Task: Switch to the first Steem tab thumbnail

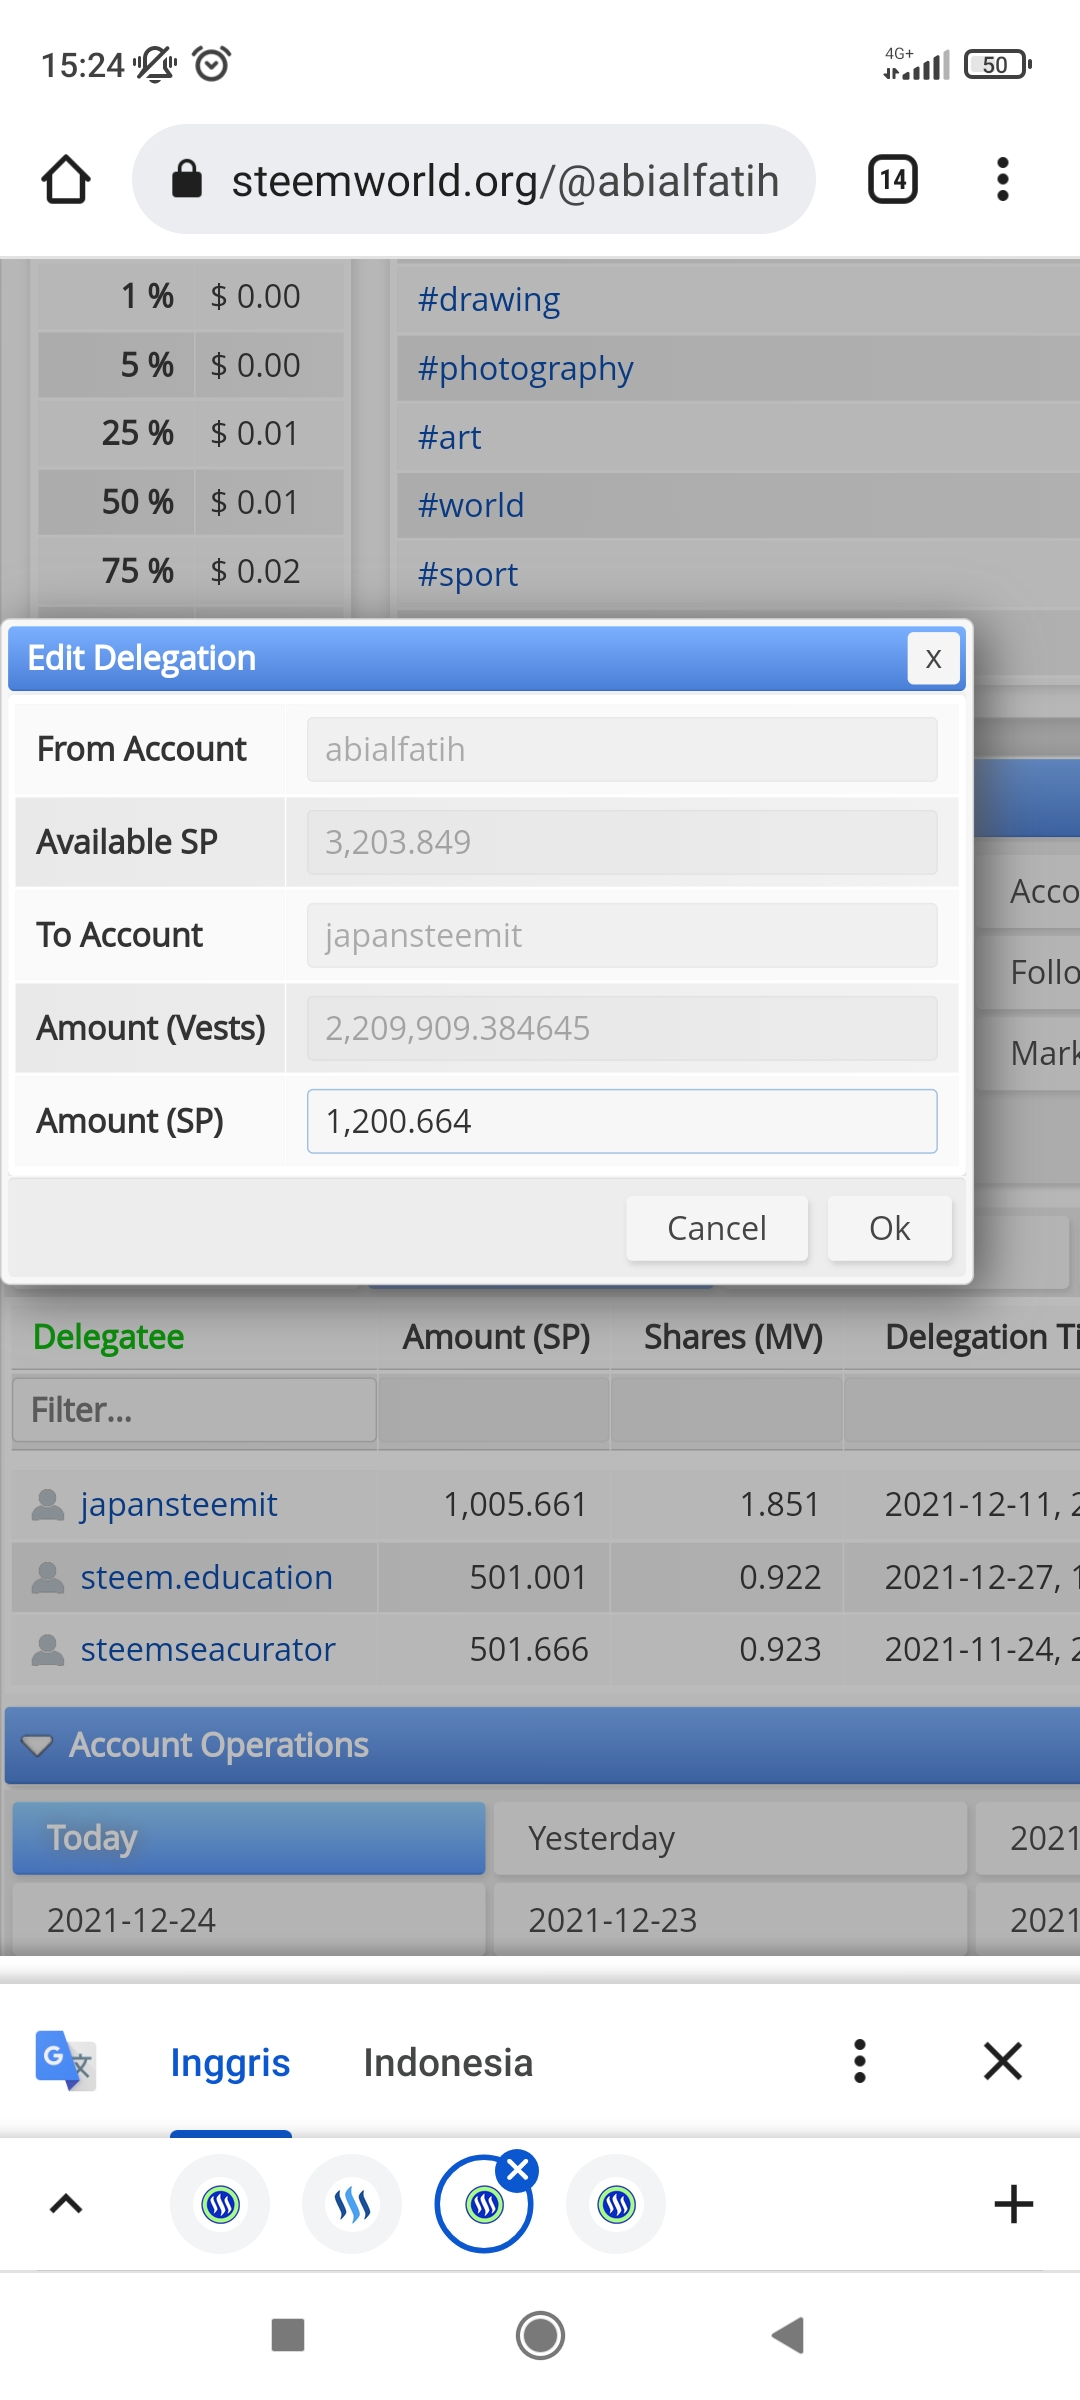Action: coord(220,2204)
